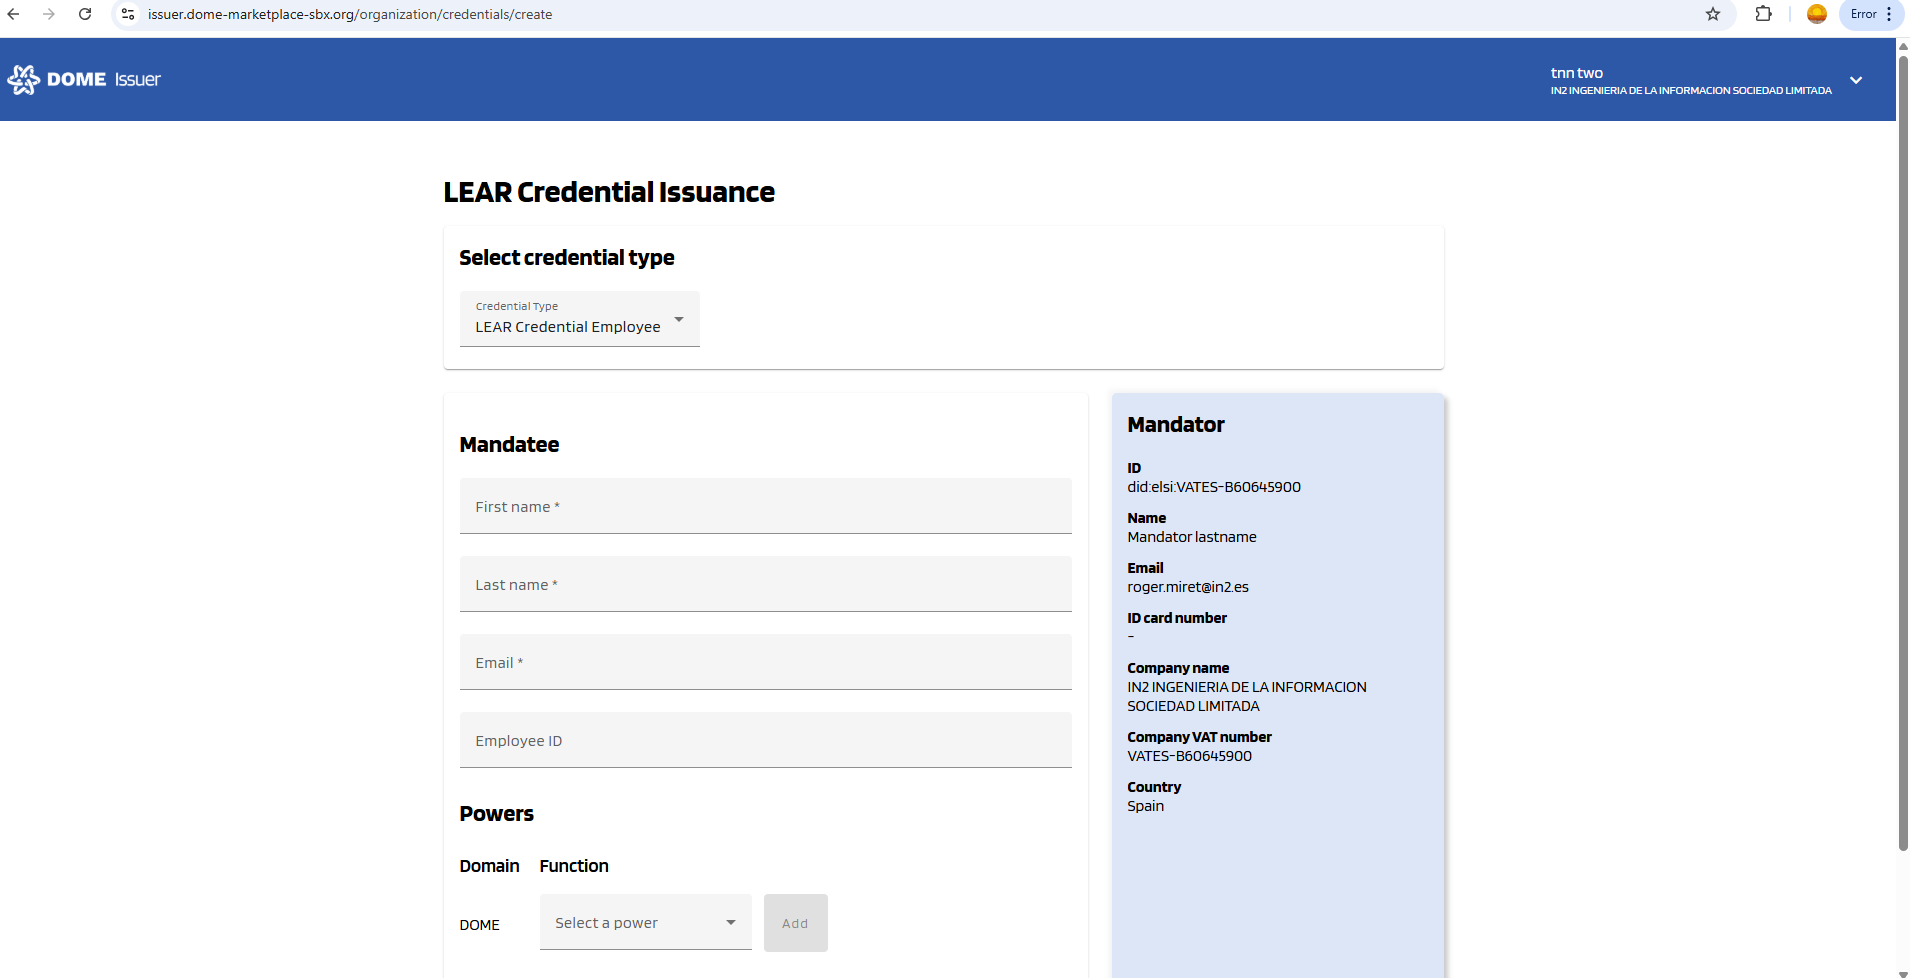Focus the First name field

765,506
